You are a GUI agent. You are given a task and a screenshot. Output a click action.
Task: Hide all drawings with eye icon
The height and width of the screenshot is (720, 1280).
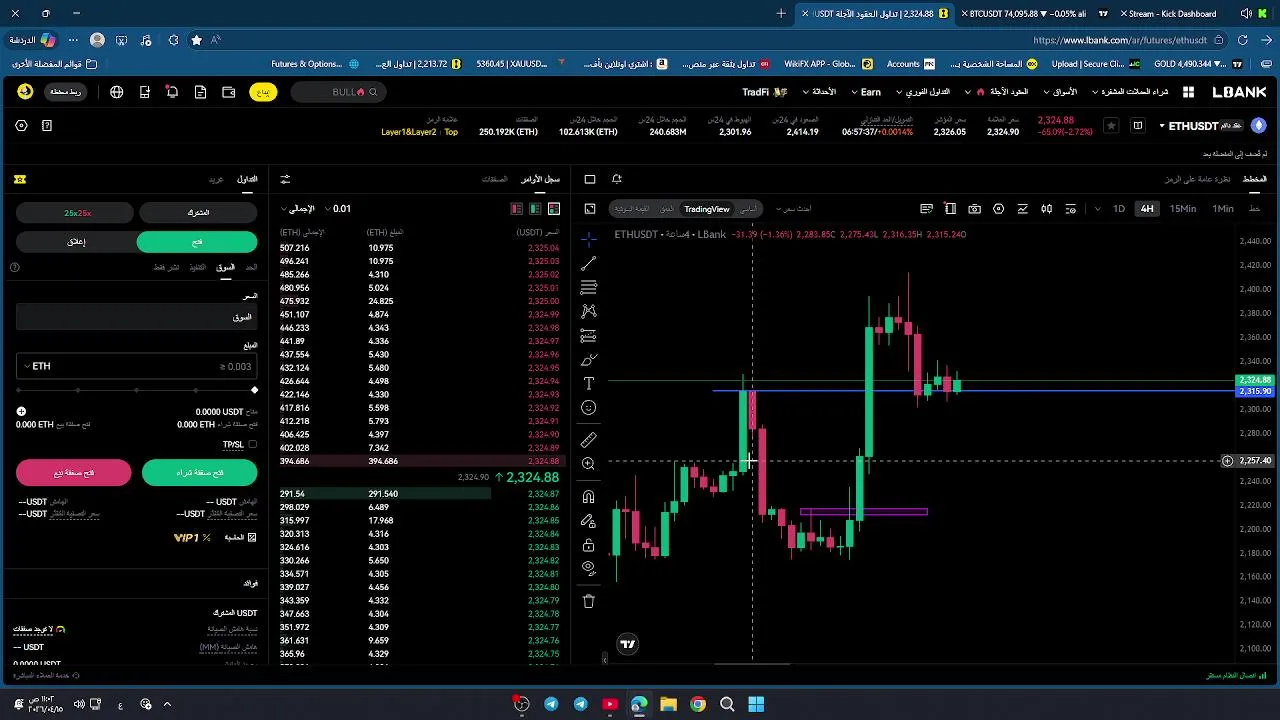click(x=589, y=568)
